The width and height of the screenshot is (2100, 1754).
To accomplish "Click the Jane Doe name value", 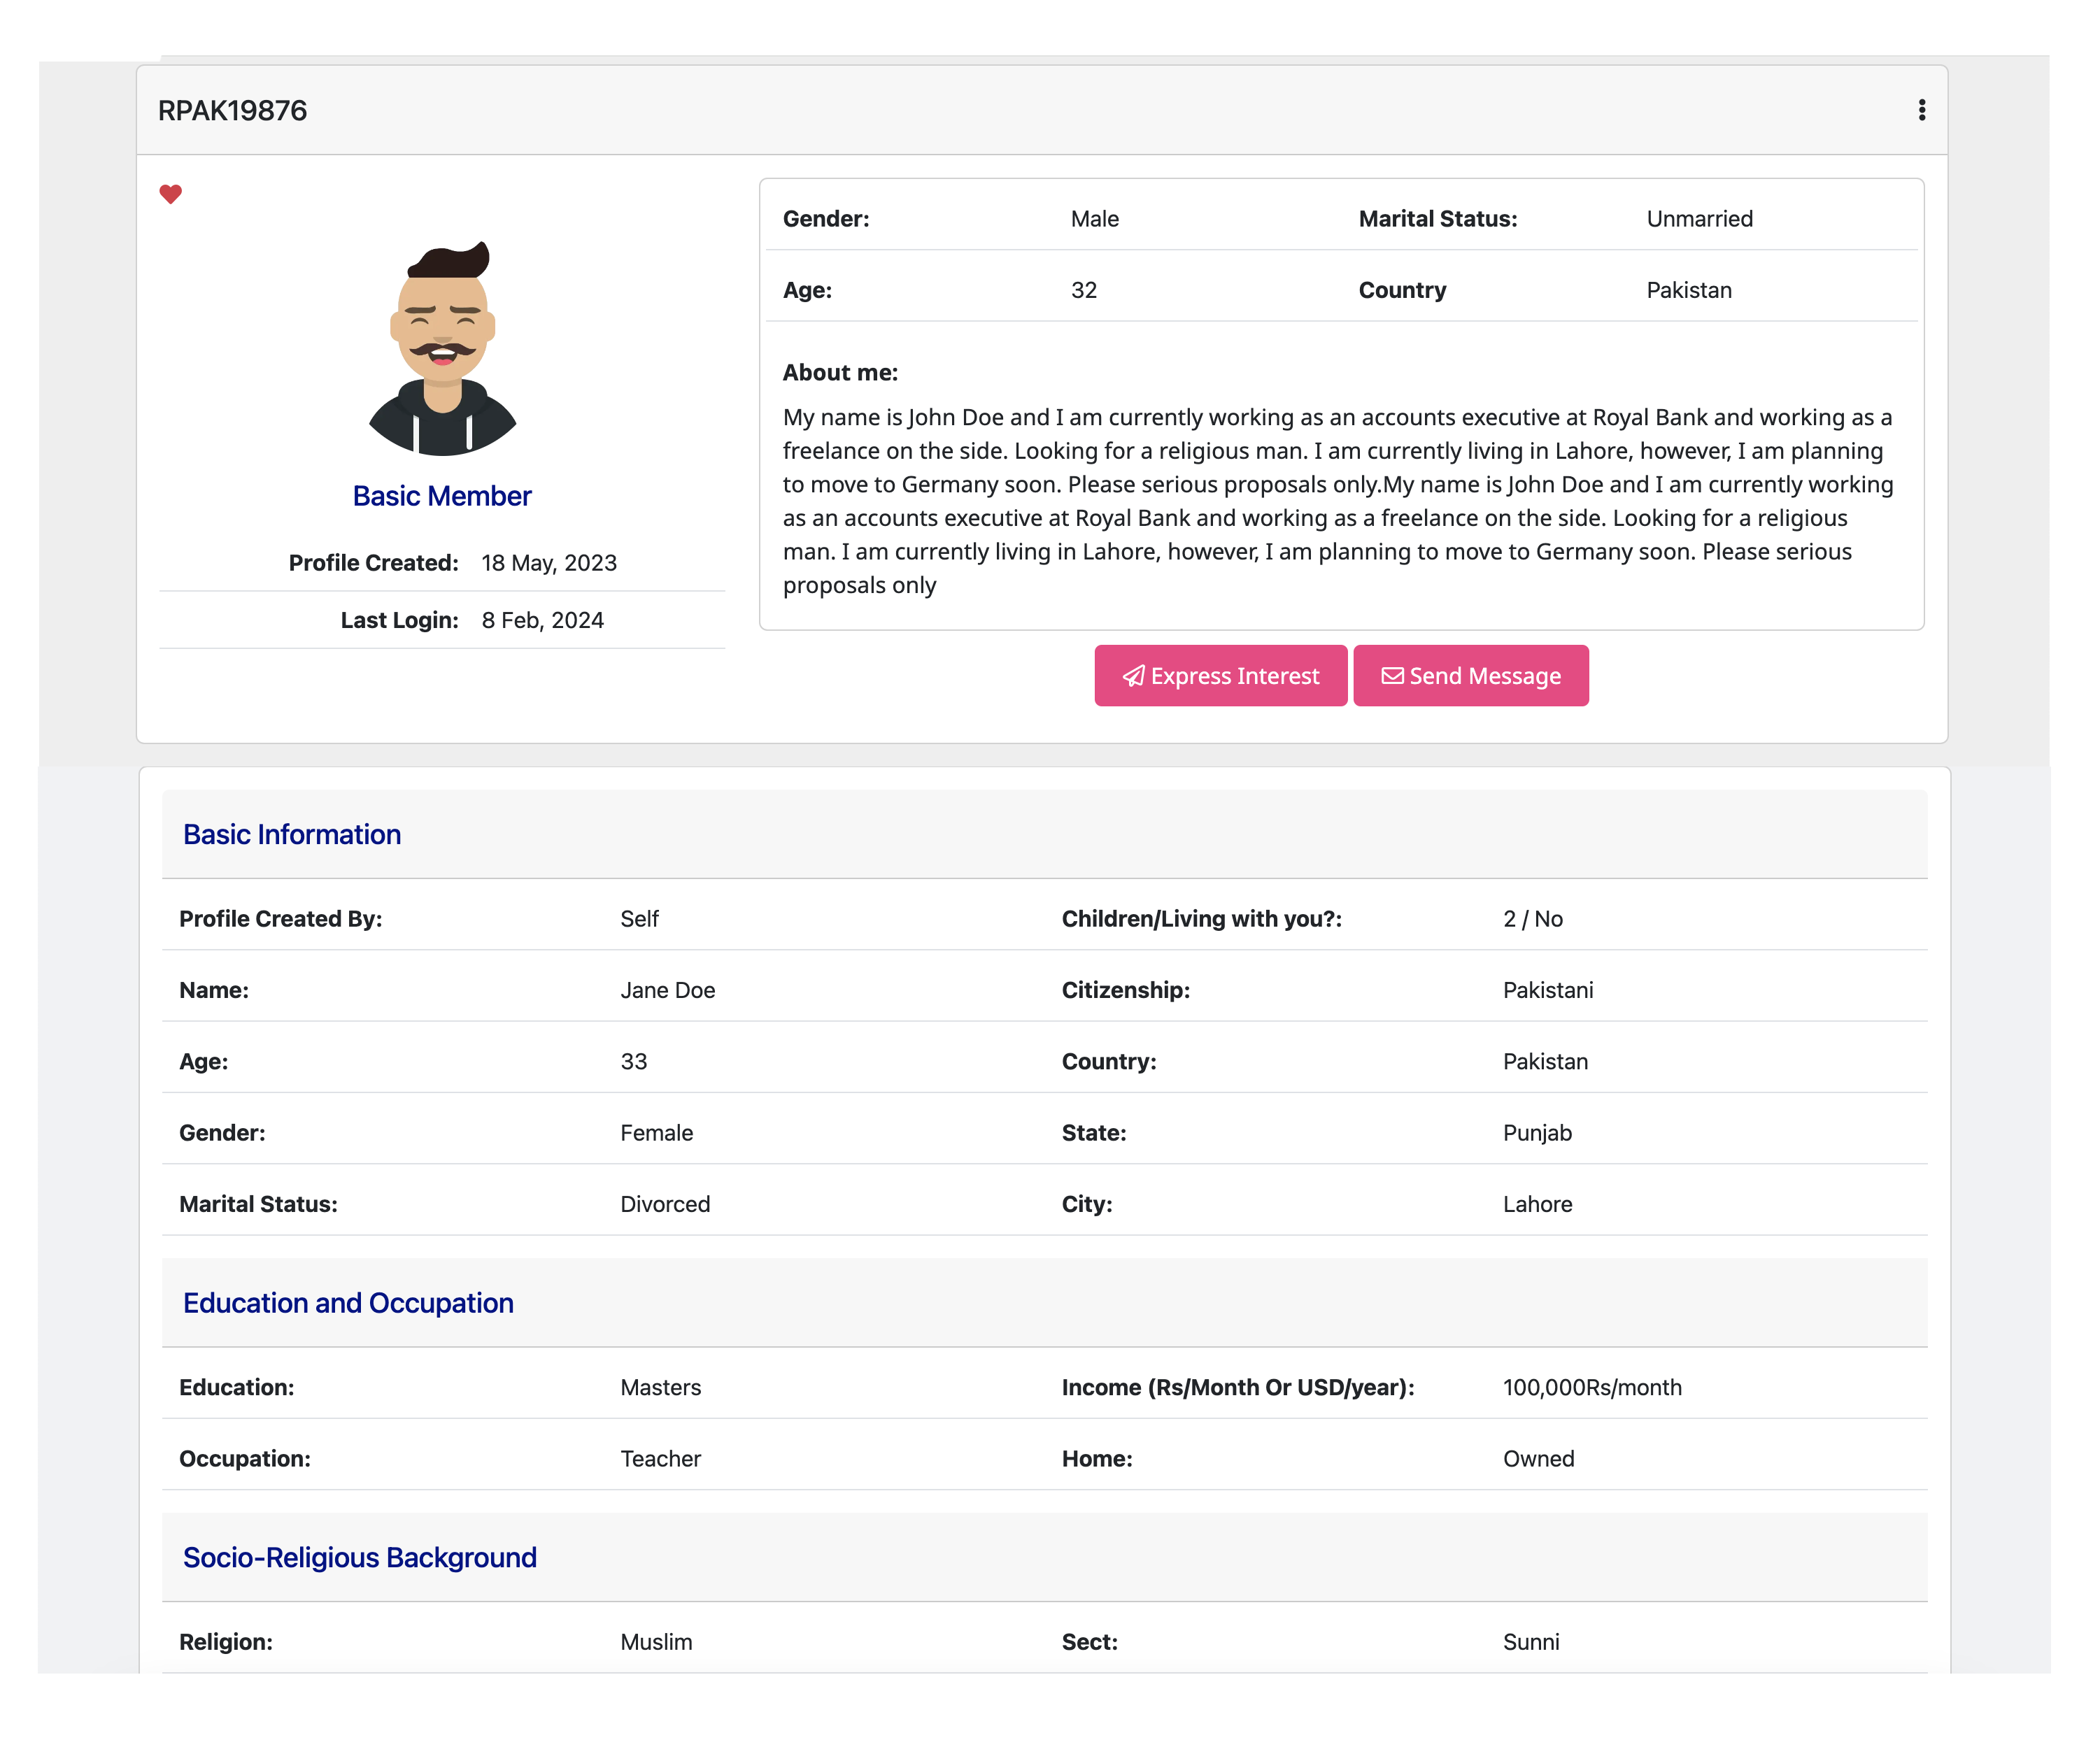I will tap(667, 990).
